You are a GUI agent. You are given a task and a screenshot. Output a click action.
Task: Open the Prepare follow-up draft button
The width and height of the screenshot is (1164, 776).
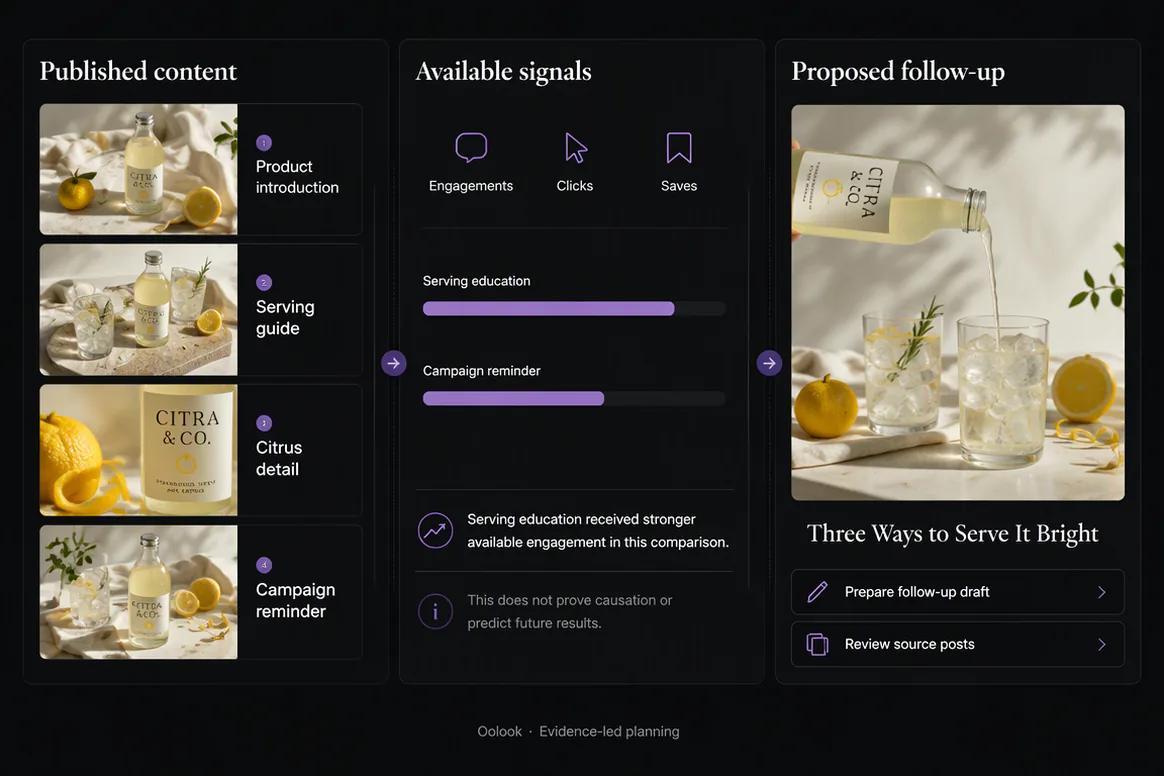(958, 592)
